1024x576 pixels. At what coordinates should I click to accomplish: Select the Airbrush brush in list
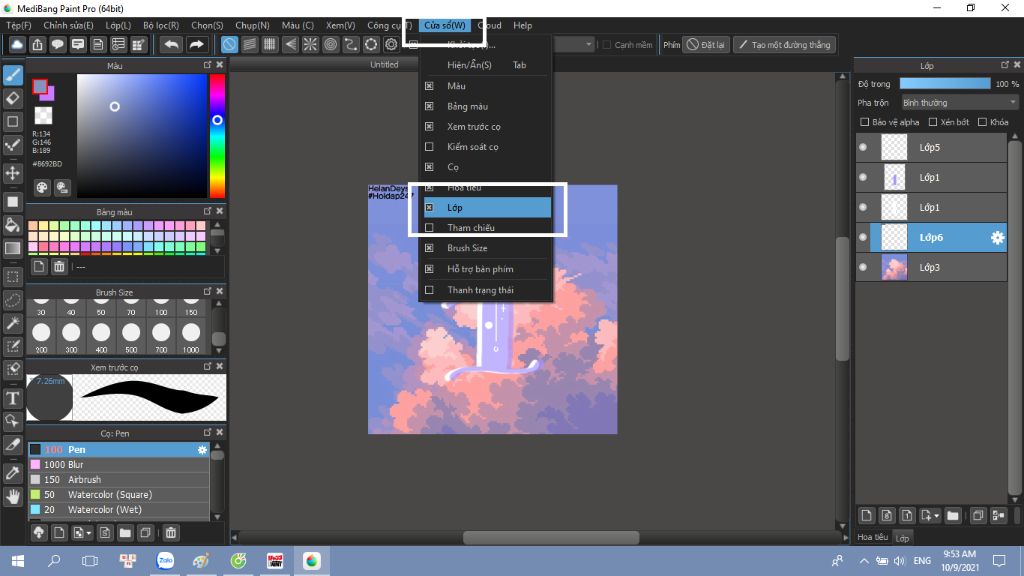[x=118, y=479]
